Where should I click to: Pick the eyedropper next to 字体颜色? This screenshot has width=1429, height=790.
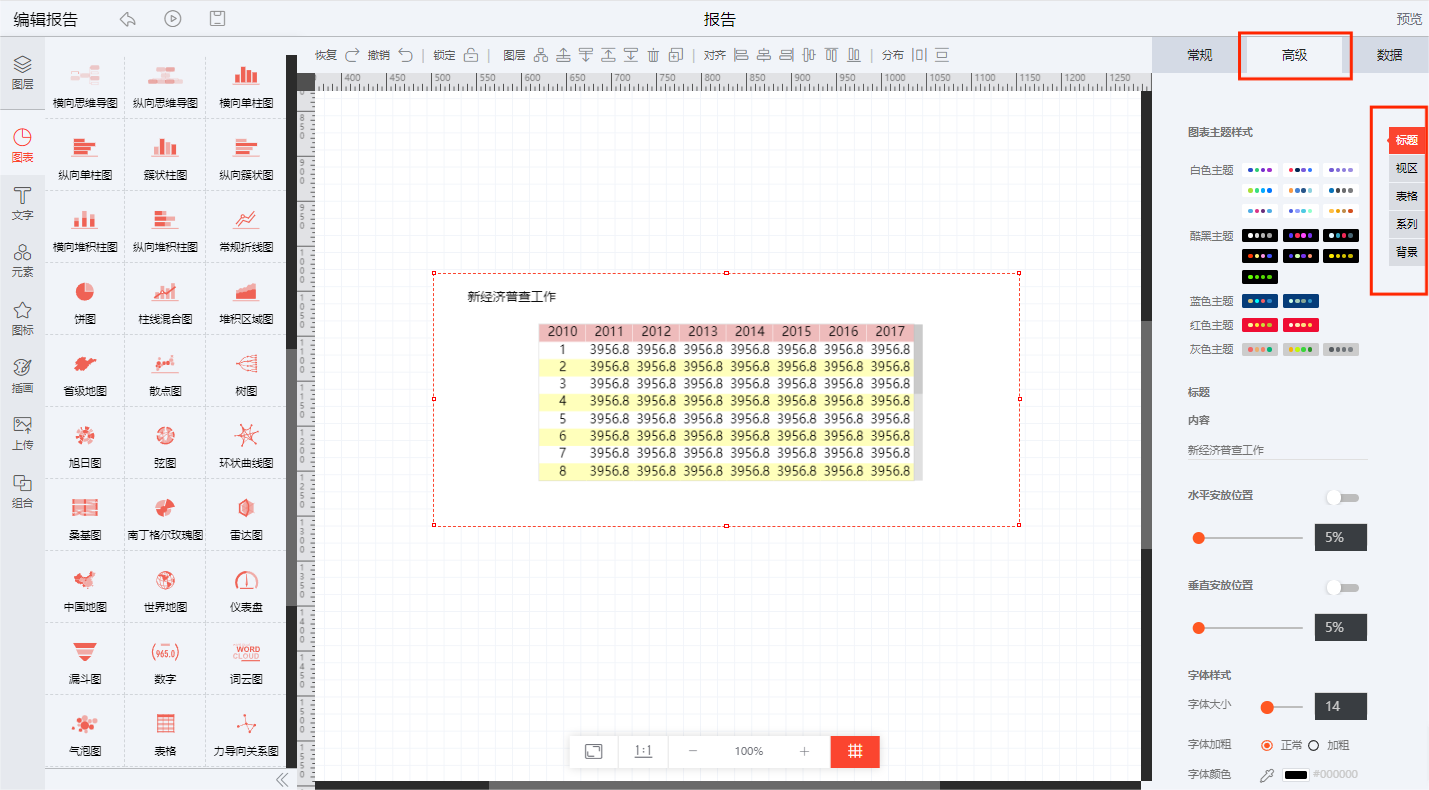point(1267,775)
